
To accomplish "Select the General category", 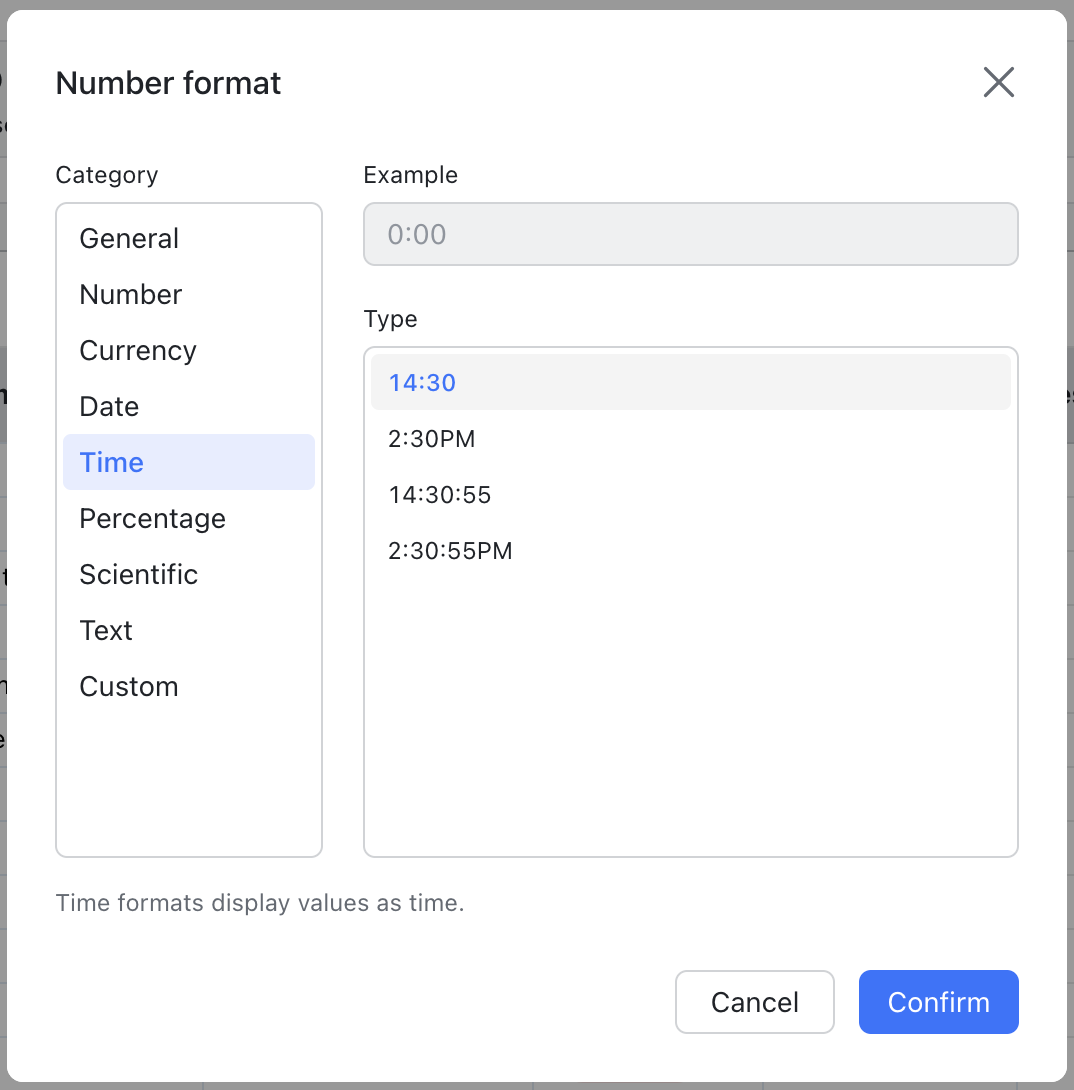I will [x=129, y=238].
